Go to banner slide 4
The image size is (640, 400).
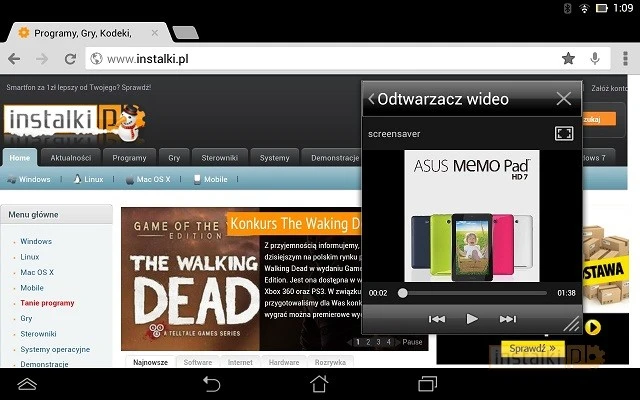pyautogui.click(x=389, y=342)
